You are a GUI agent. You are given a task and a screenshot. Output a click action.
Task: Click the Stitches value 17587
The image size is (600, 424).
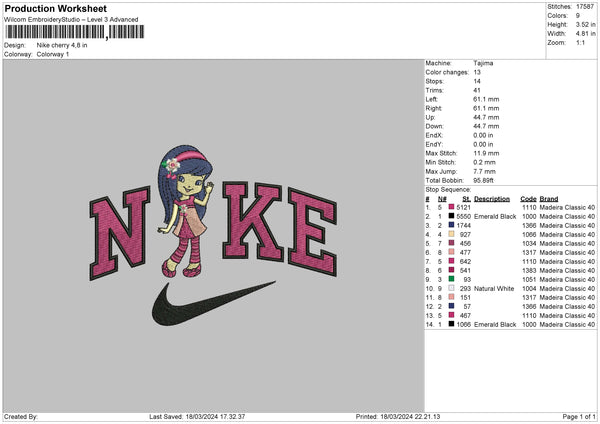click(x=585, y=7)
